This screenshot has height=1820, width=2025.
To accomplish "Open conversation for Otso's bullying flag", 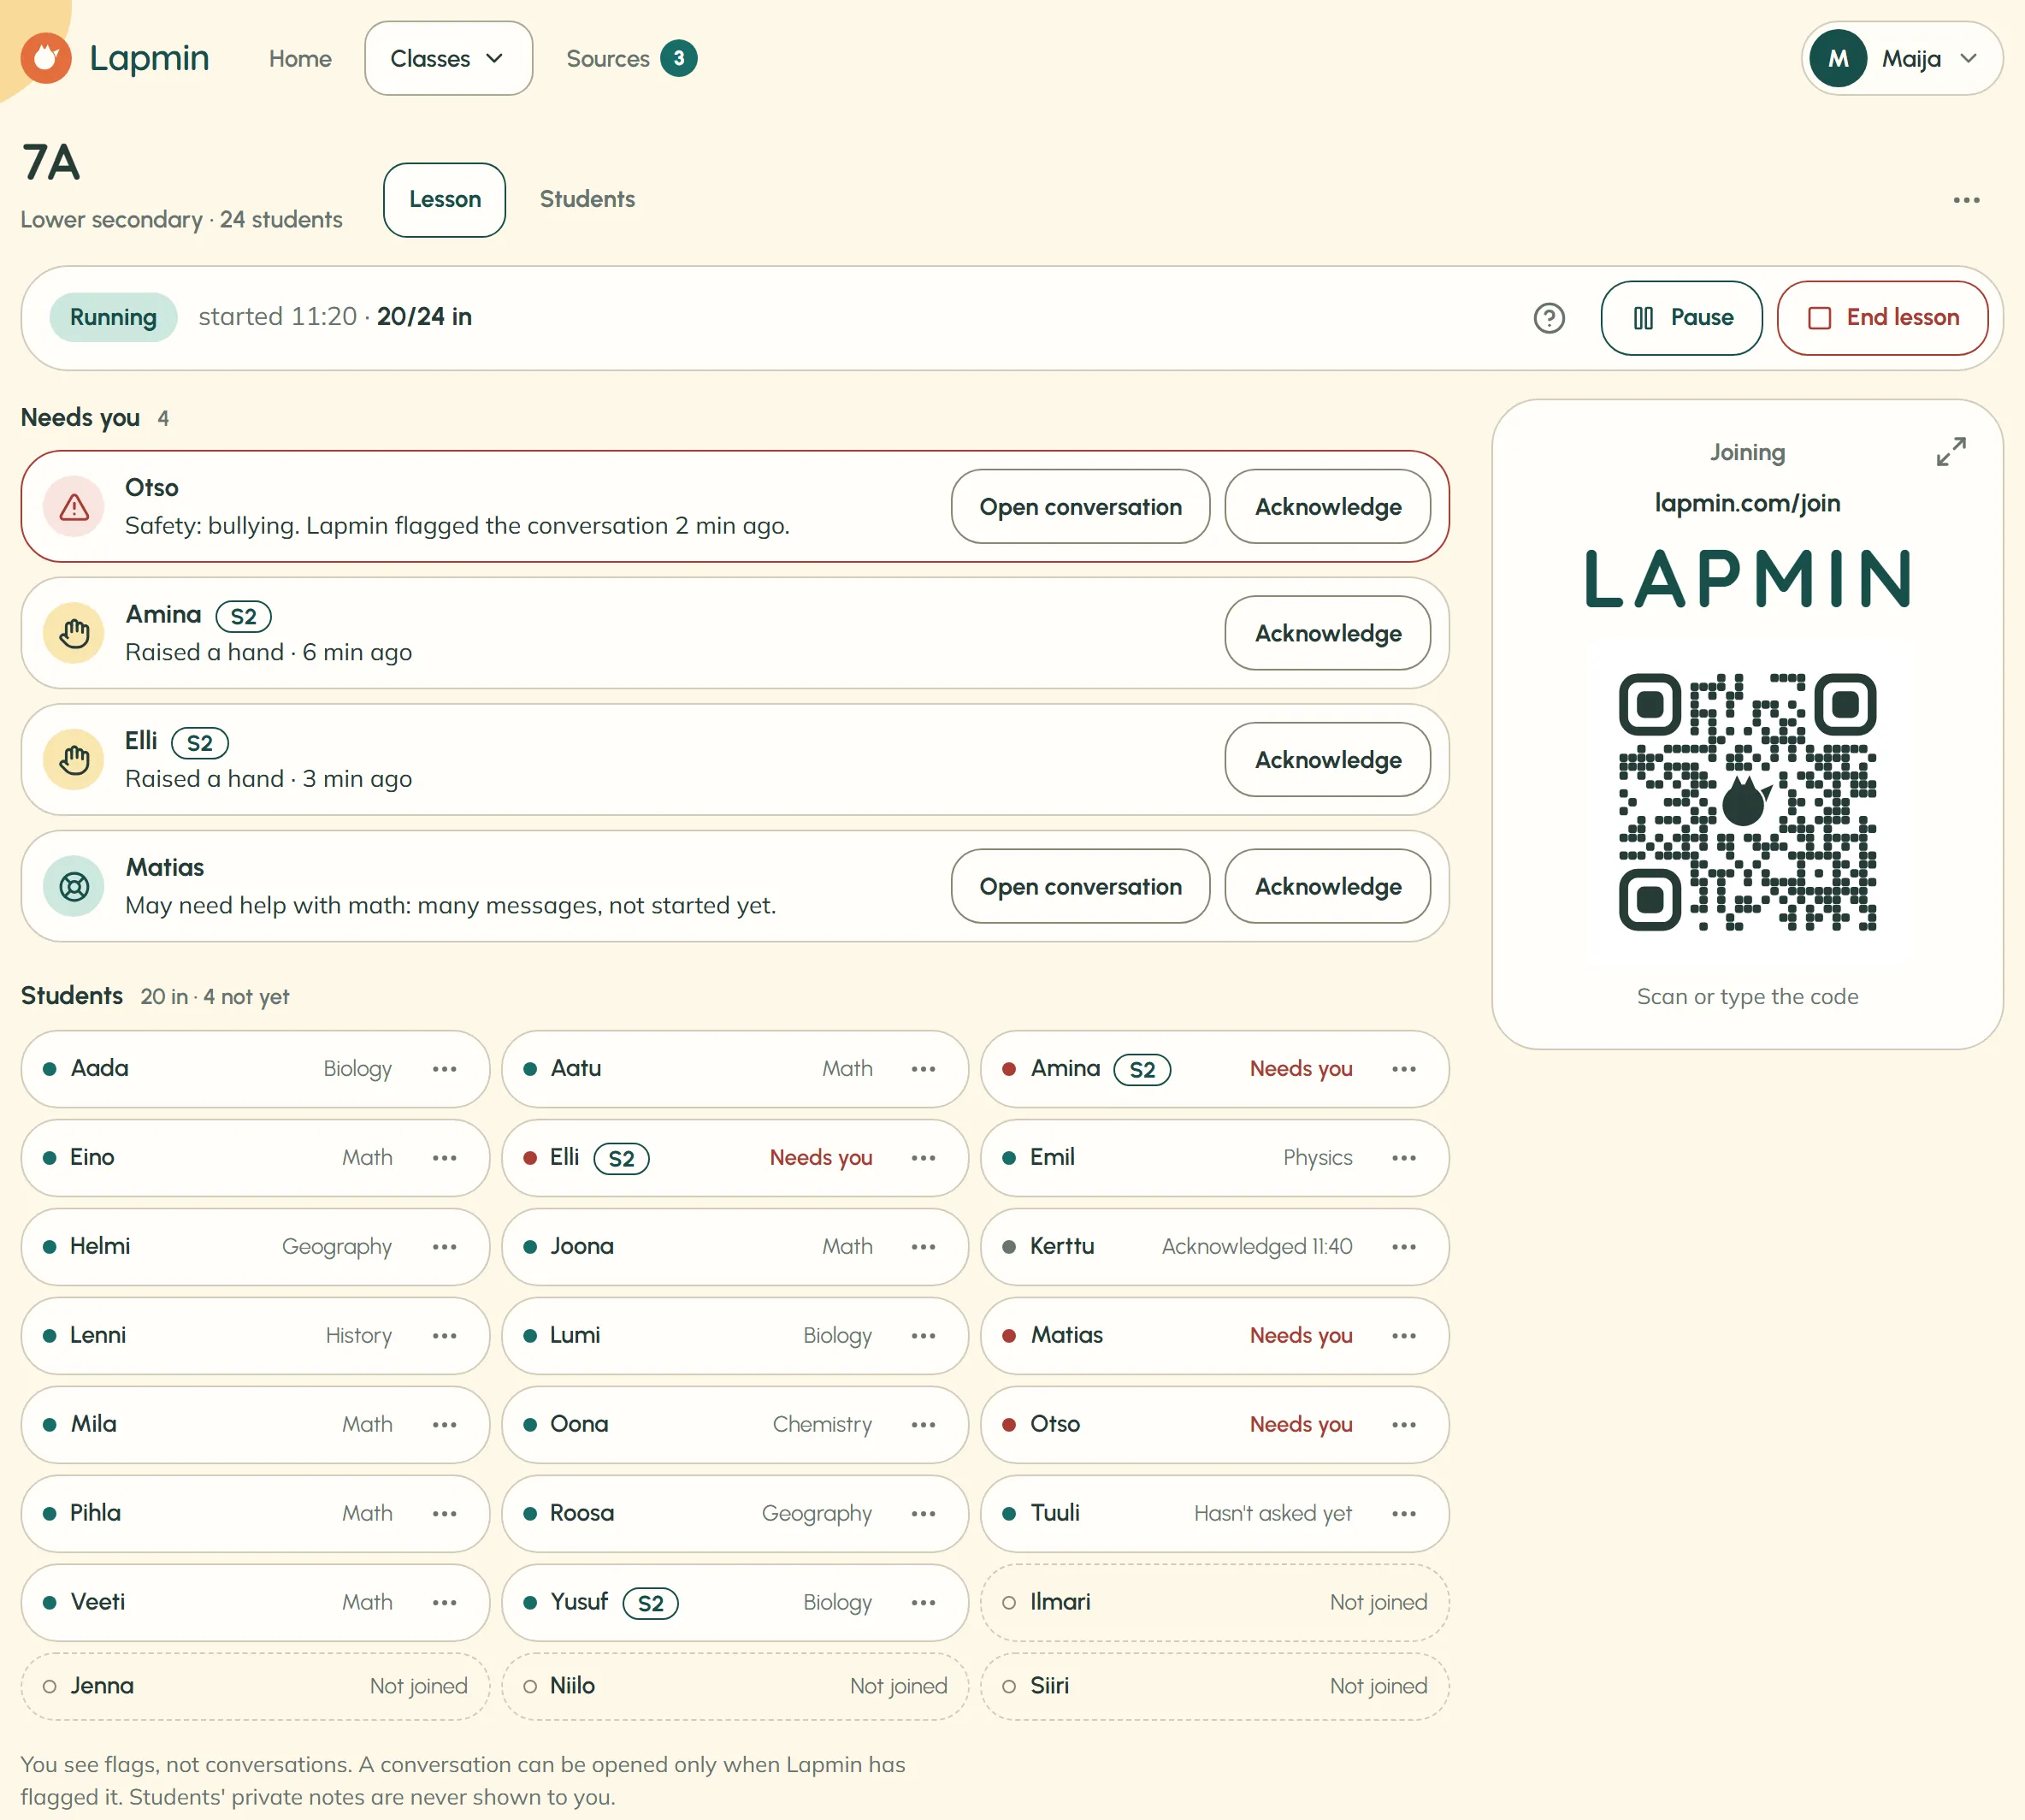I will click(x=1080, y=507).
